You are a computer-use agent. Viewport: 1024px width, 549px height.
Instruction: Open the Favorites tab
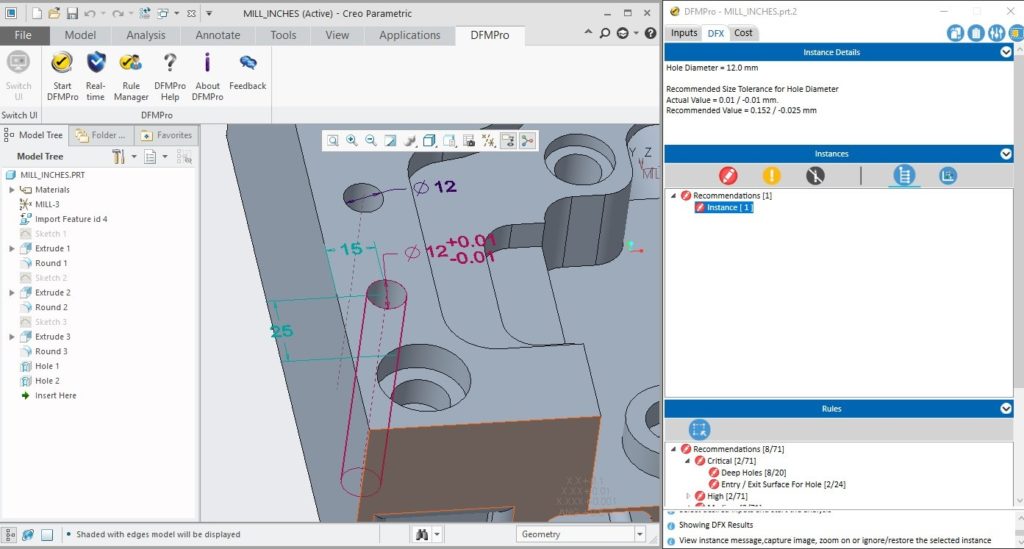[x=167, y=135]
